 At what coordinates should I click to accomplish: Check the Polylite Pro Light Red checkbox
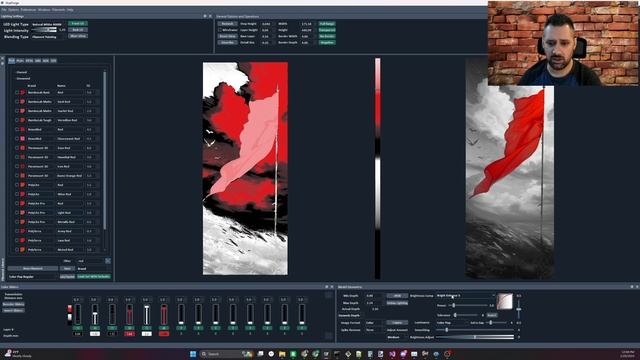[17, 213]
